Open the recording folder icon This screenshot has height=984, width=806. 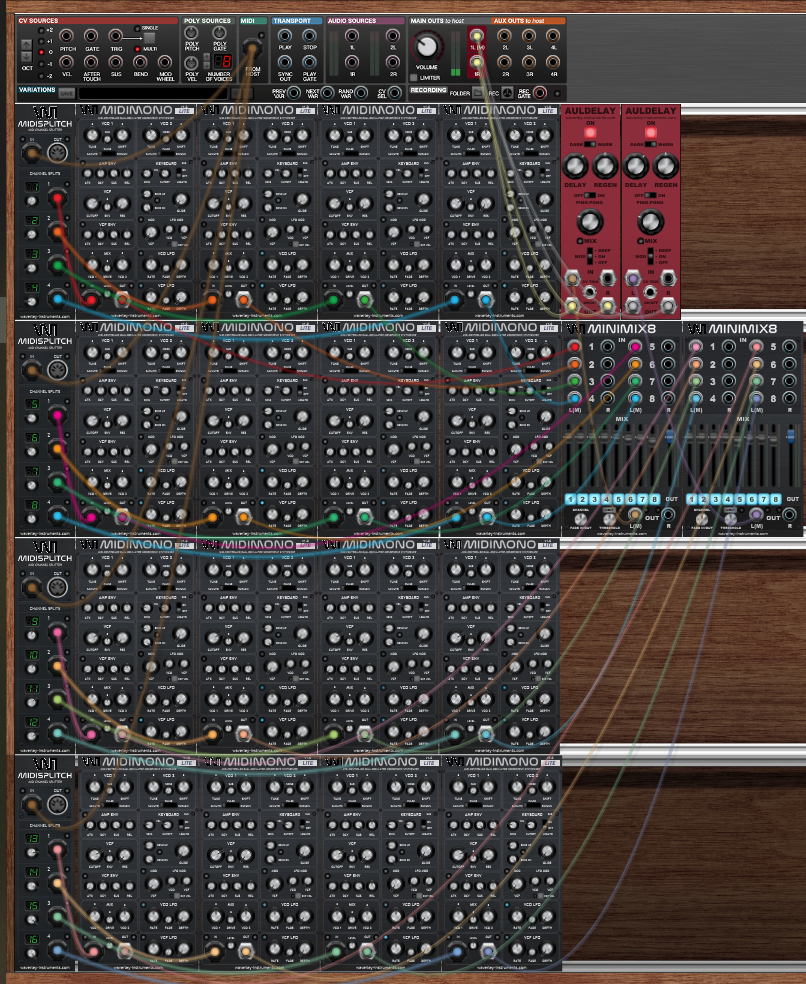coord(478,93)
